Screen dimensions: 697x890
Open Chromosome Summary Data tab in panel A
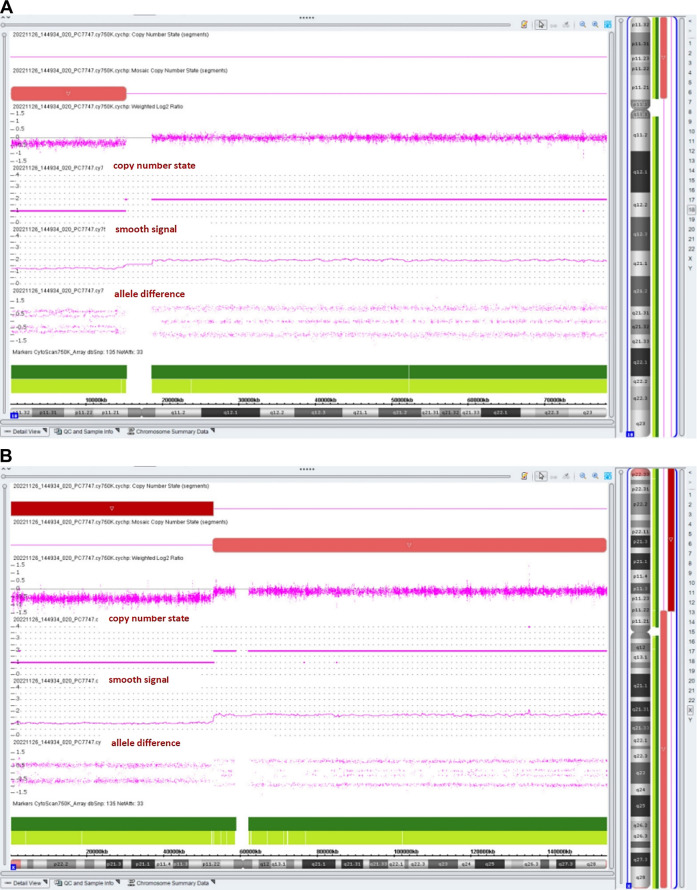click(x=170, y=431)
